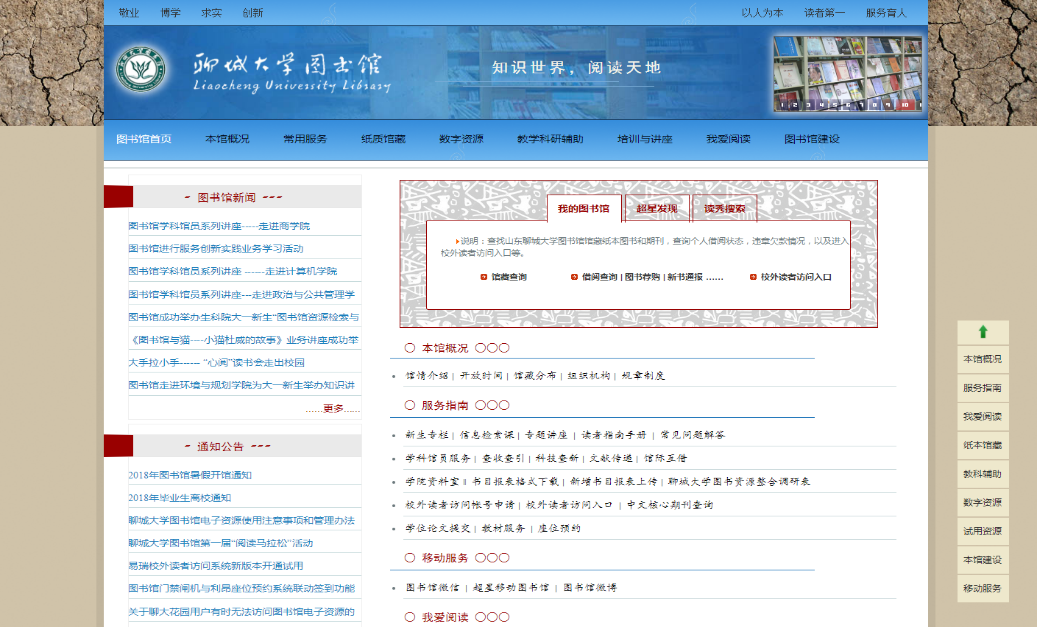Open notice 易瑞校外读者访问系统新版本开通试用
1037x627 pixels.
216,565
